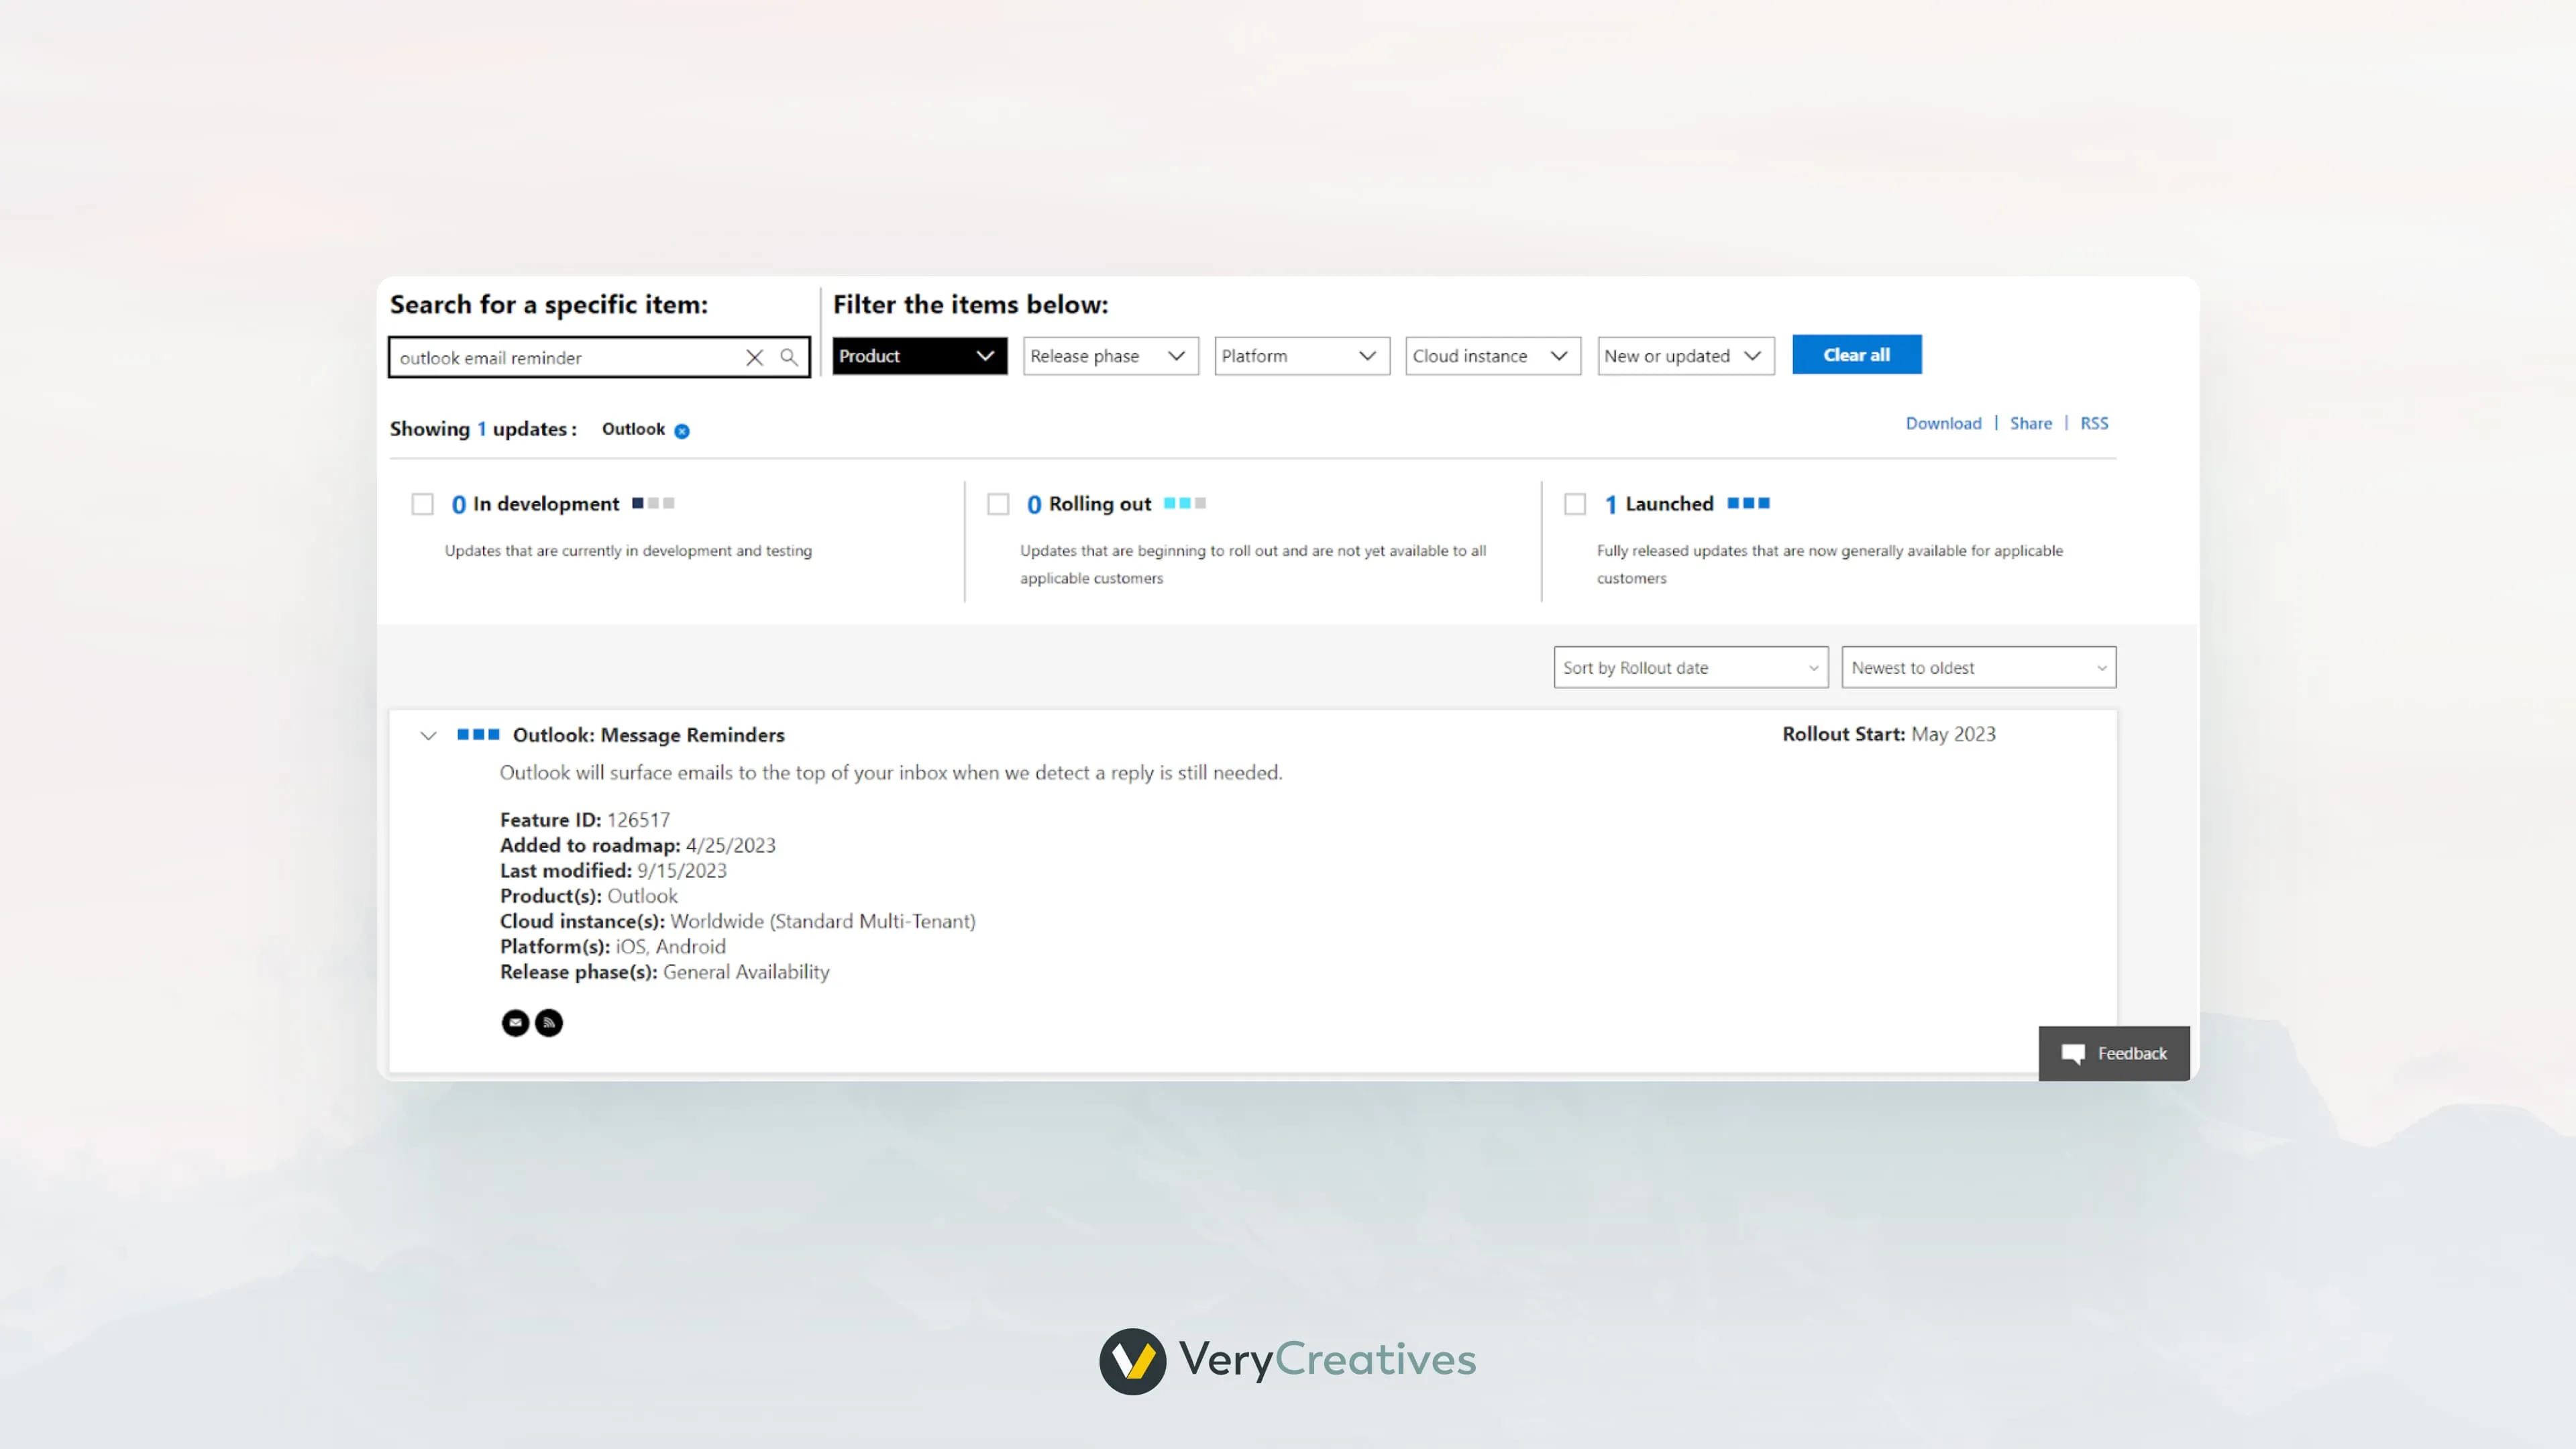Open the Sort by Rollout date dropdown
The image size is (2576, 1449).
coord(1689,668)
